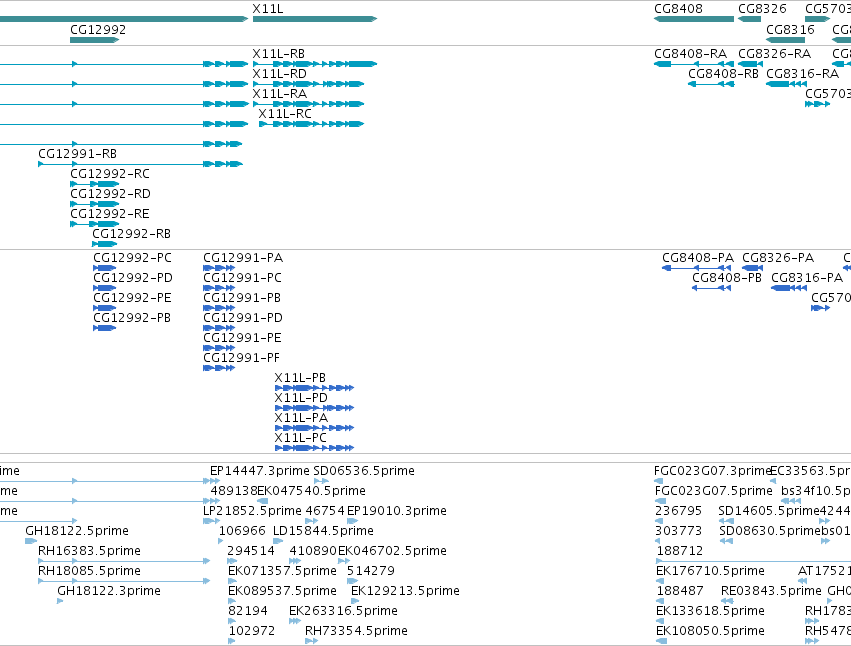Screen dimensions: 851x646
Task: Open the CG8408-RB transcript label
Action: coord(723,74)
